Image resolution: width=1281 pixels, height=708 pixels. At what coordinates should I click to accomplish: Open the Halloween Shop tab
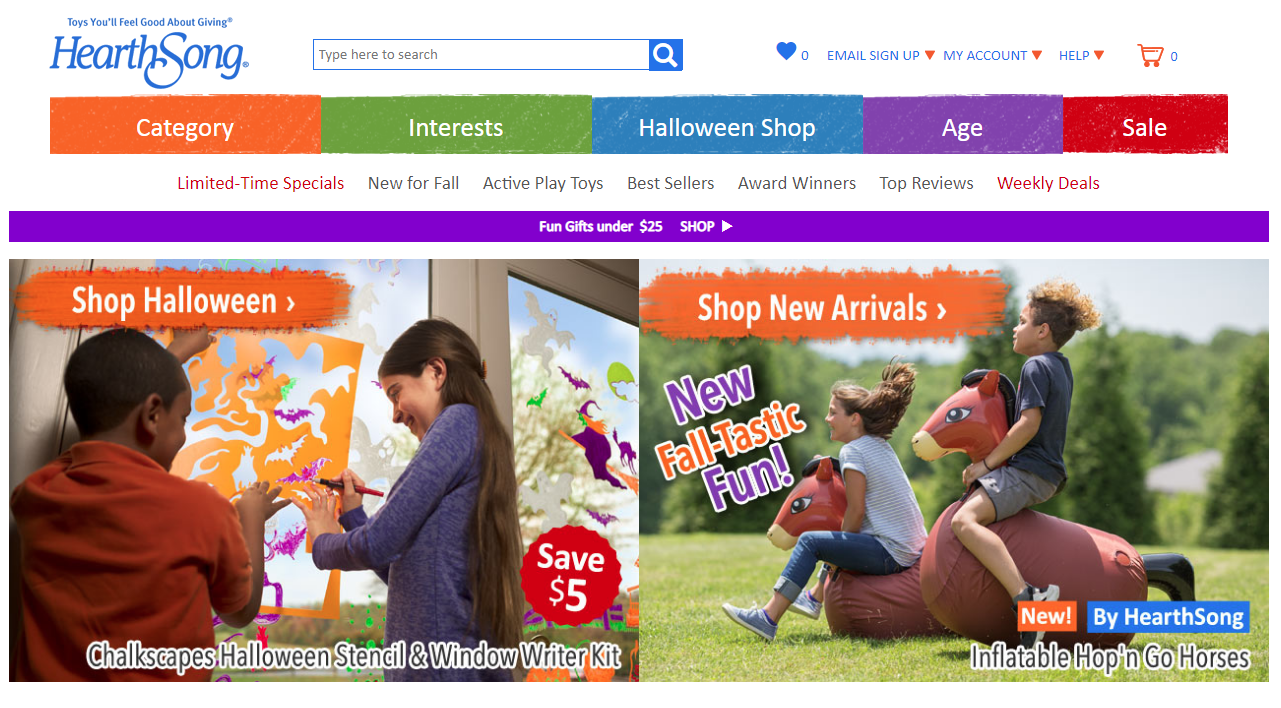pos(727,125)
